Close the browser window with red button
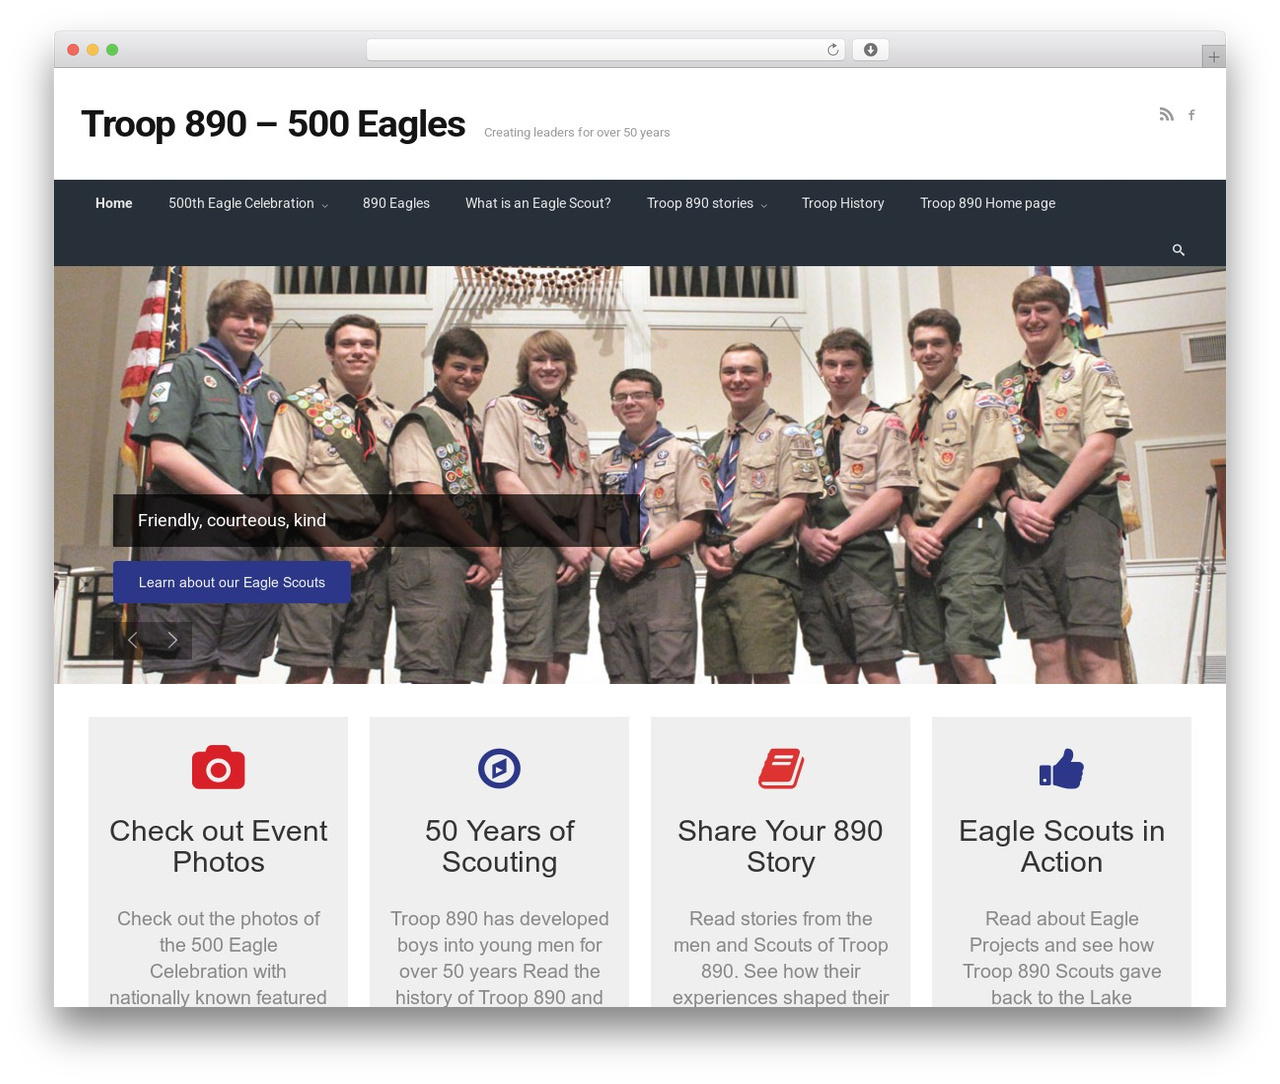The height and width of the screenshot is (1084, 1280). tap(73, 50)
